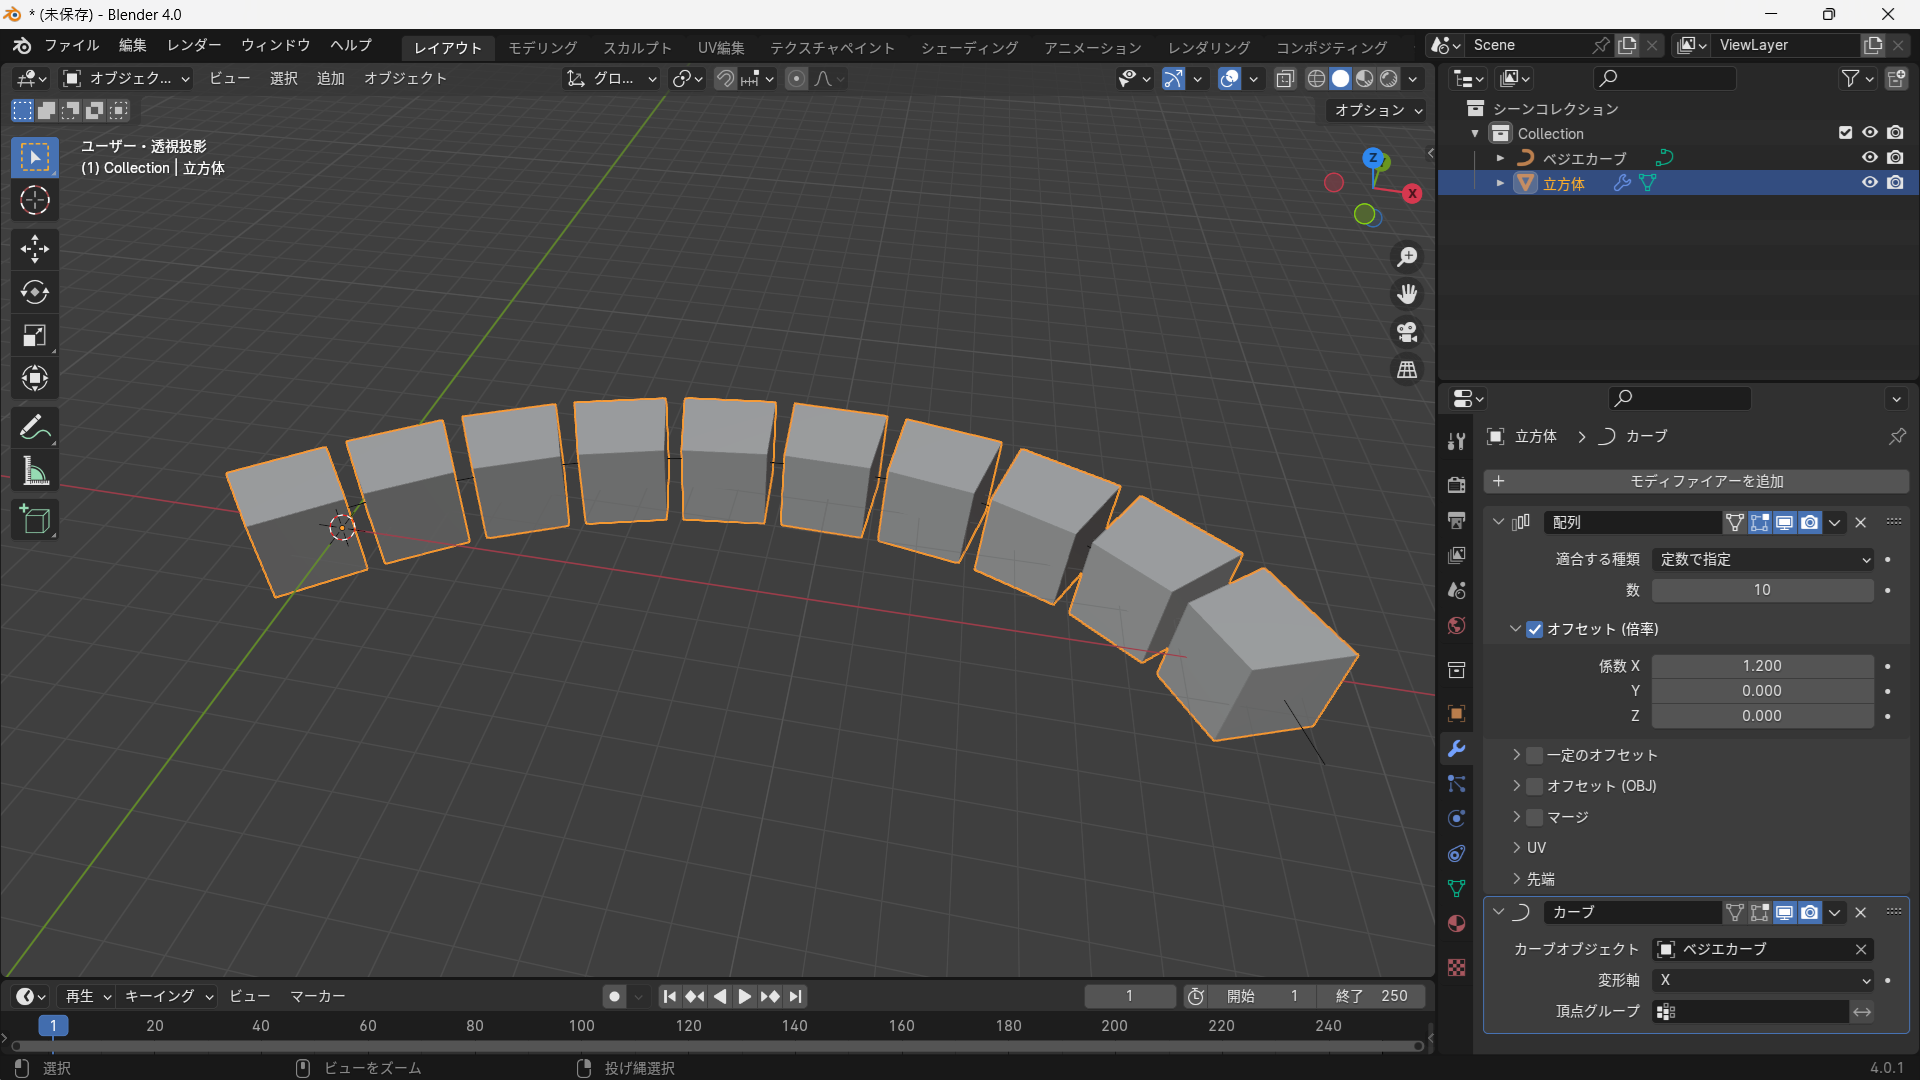Switch to orthographic grid view icon
The height and width of the screenshot is (1080, 1920).
click(1407, 370)
